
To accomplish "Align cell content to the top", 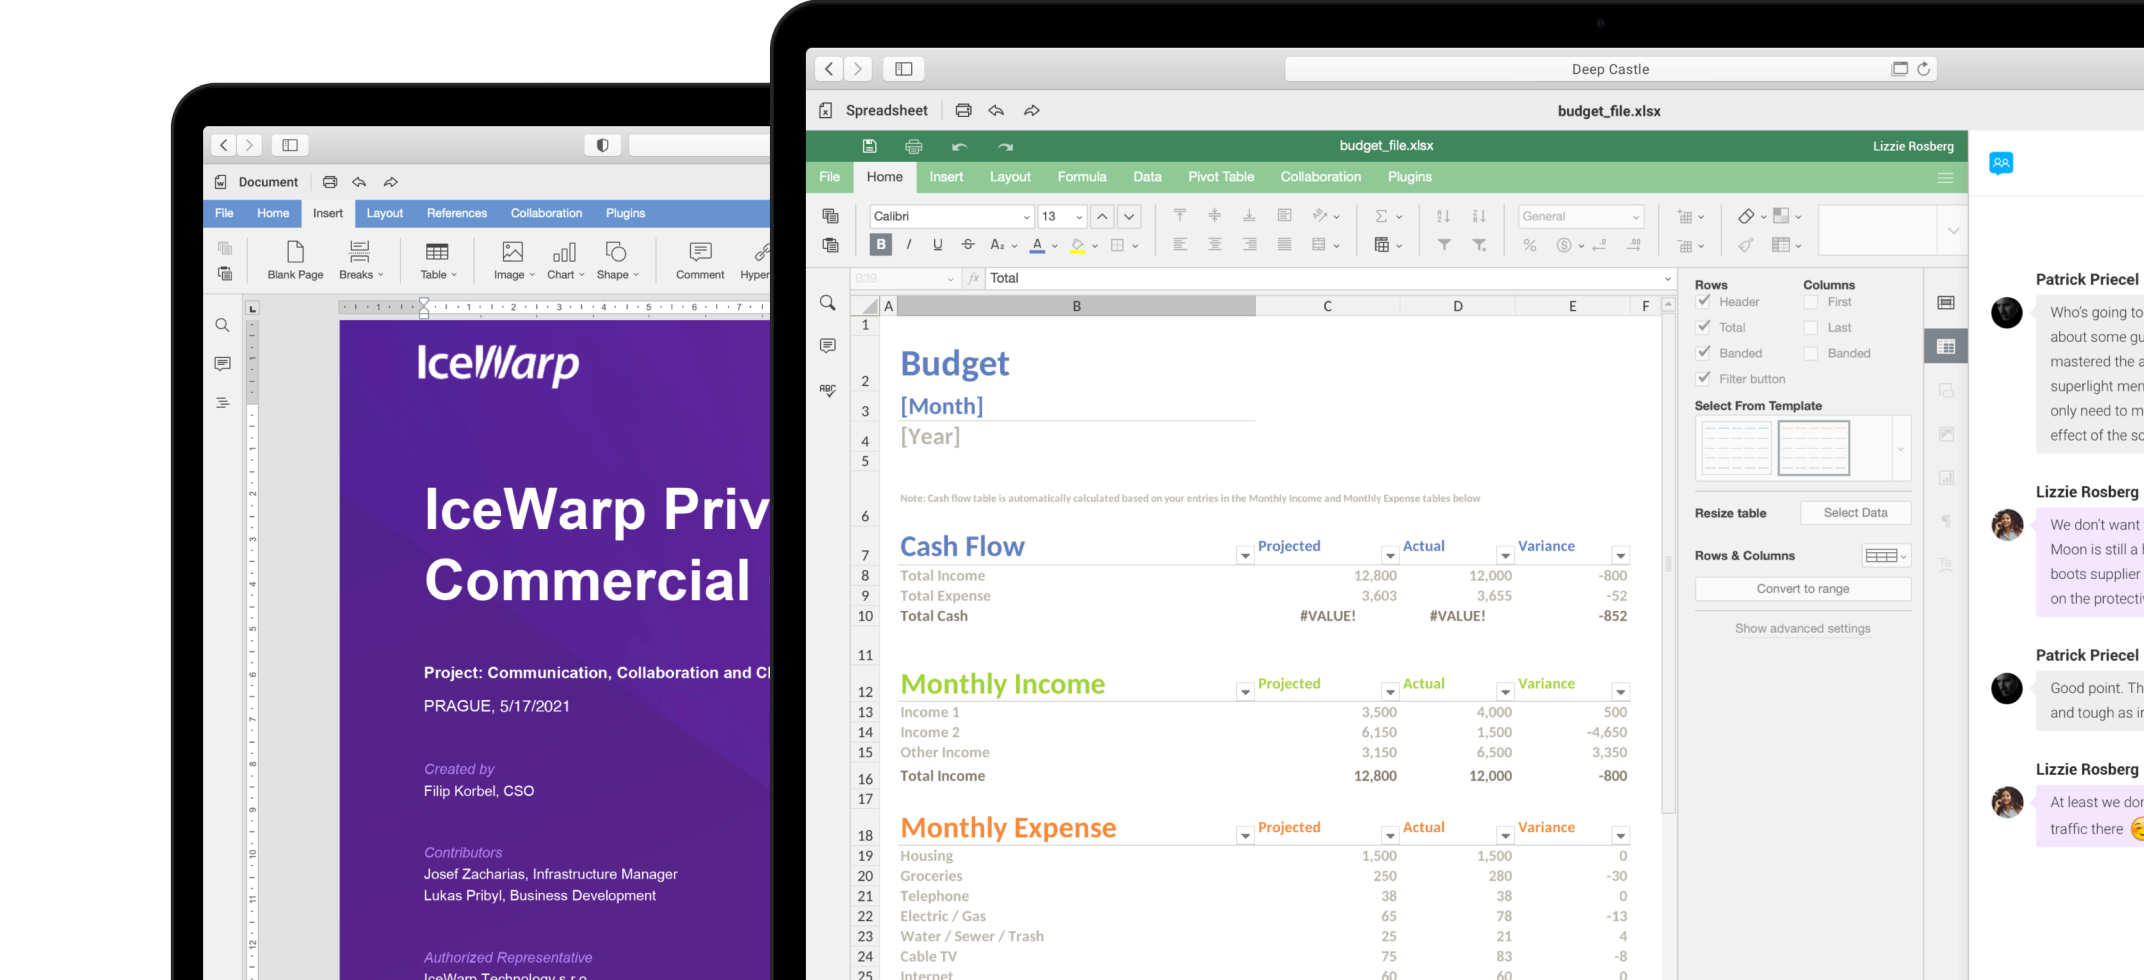I will point(1180,215).
